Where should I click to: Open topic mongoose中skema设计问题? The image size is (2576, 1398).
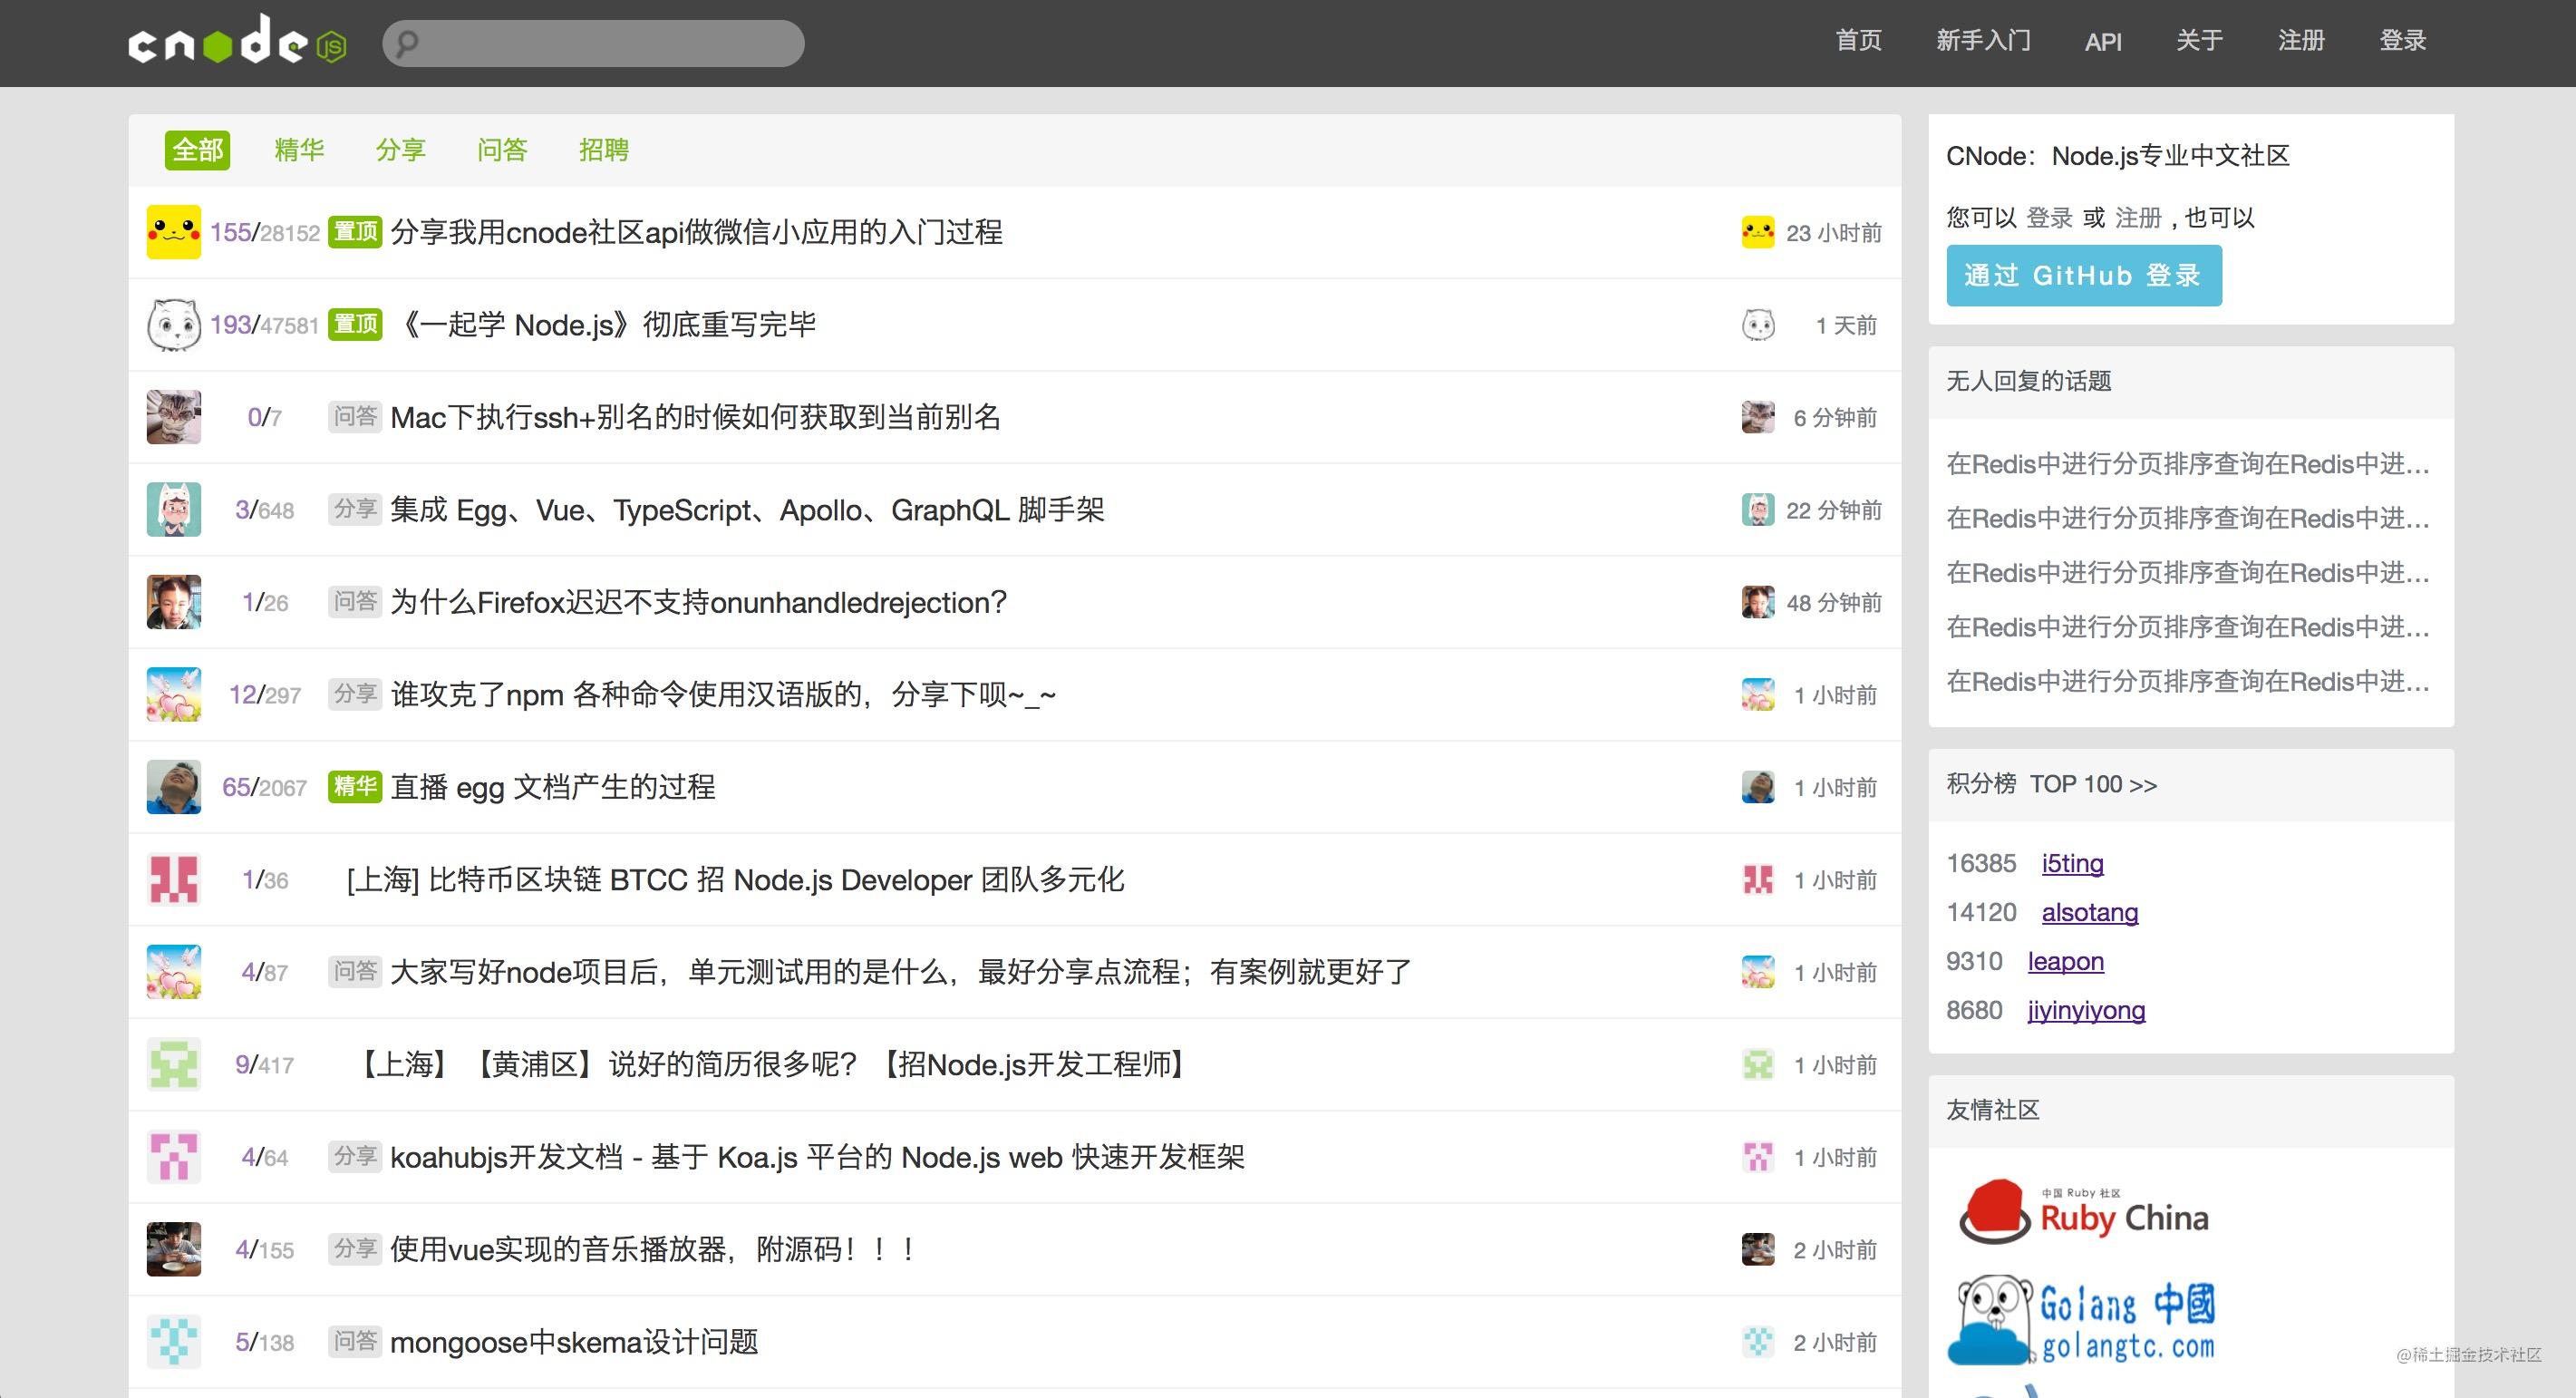(574, 1342)
